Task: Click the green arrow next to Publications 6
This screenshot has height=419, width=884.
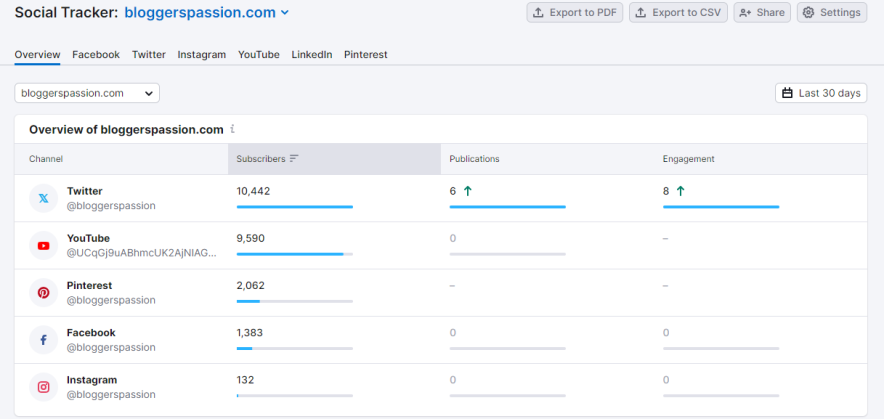Action: click(x=467, y=191)
